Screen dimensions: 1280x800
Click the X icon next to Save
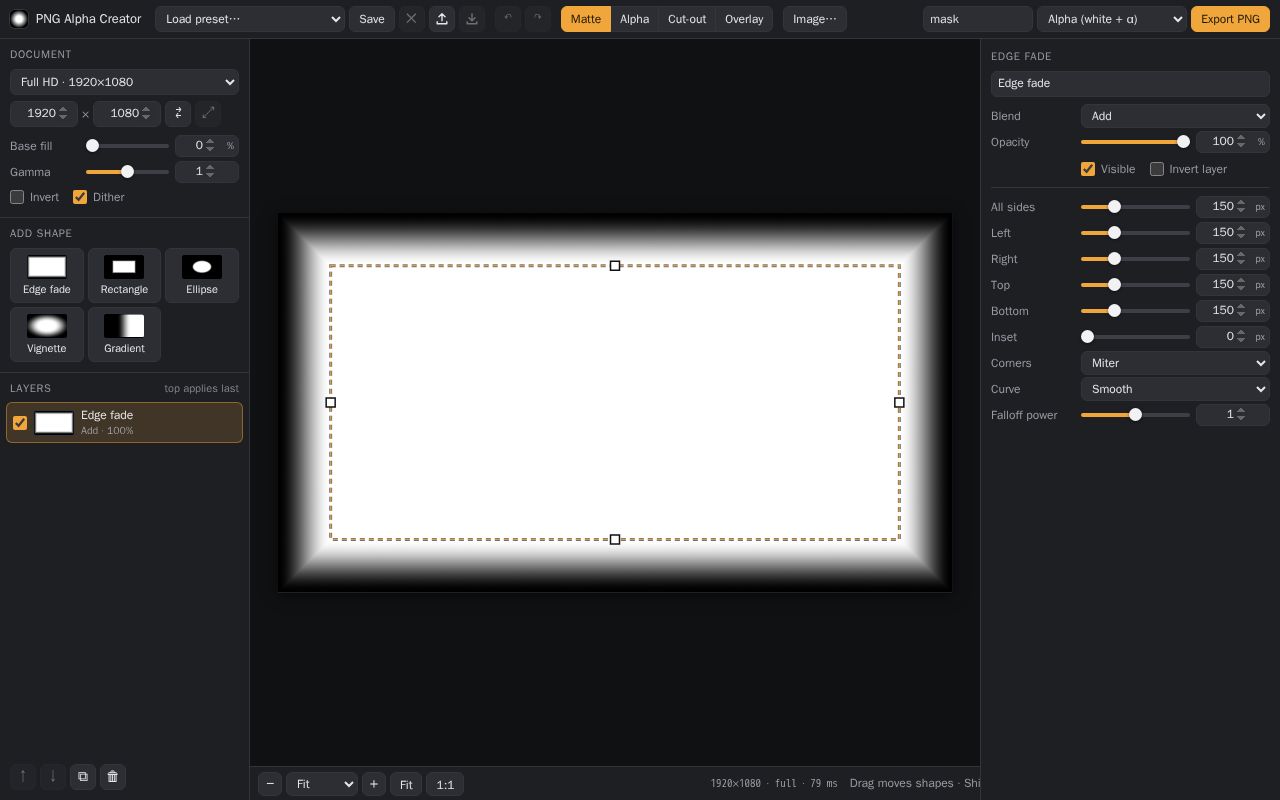pyautogui.click(x=412, y=19)
